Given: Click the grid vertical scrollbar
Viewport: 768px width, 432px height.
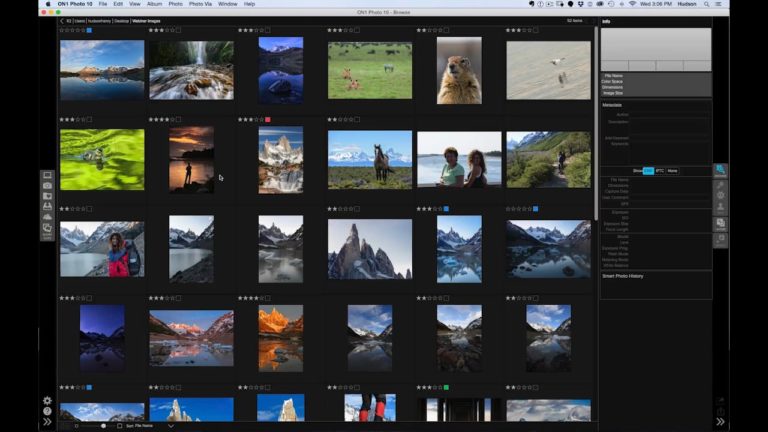Looking at the screenshot, I should click(596, 122).
